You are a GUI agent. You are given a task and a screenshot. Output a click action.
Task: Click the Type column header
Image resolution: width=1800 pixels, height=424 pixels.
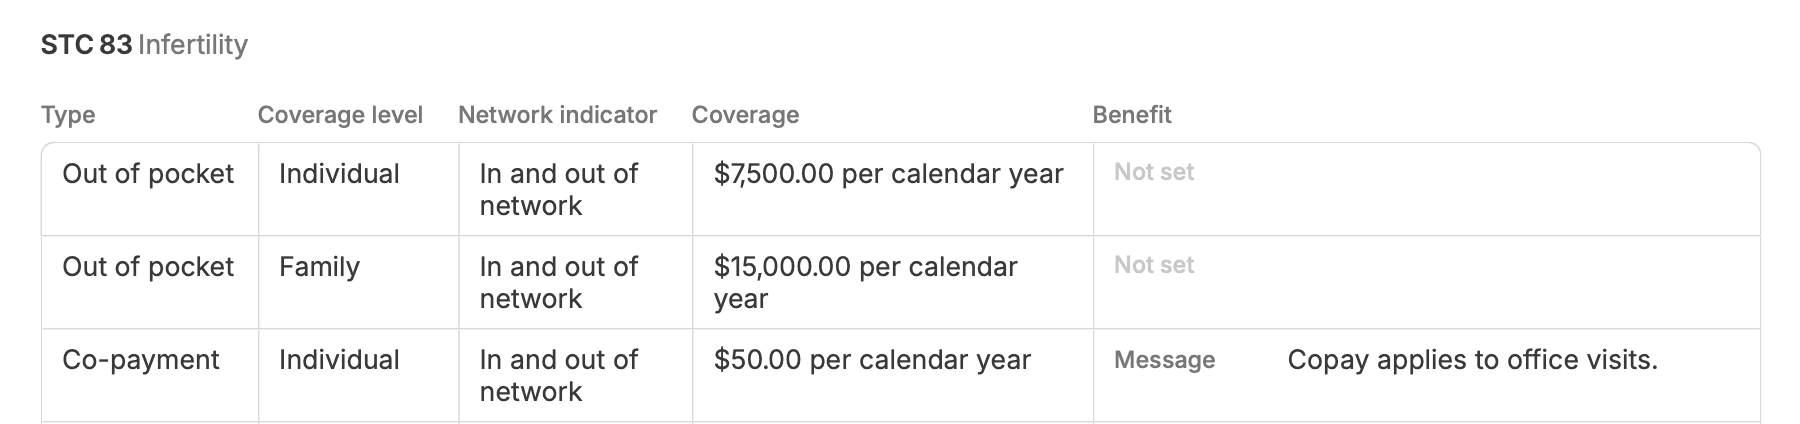click(x=68, y=115)
